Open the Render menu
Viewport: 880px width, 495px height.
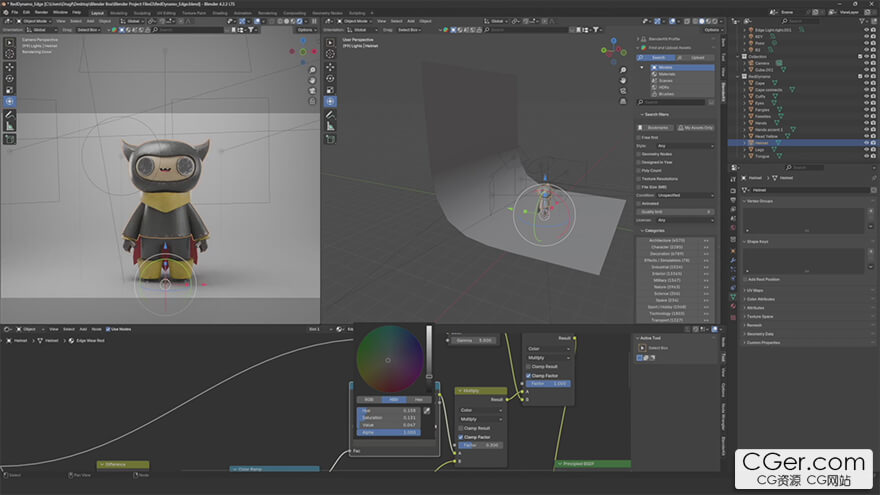click(x=42, y=12)
